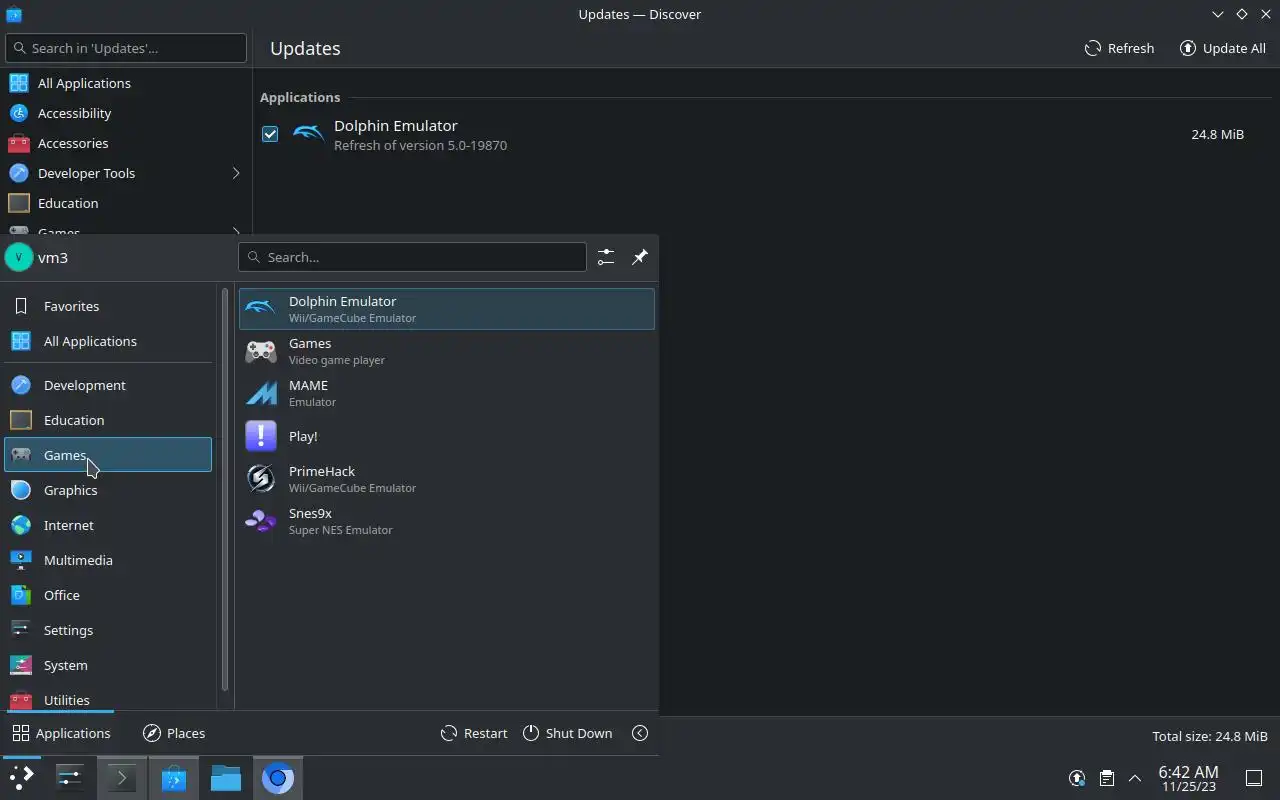The height and width of the screenshot is (800, 1280).
Task: Click the Search in 'Updates' field
Action: (126, 48)
